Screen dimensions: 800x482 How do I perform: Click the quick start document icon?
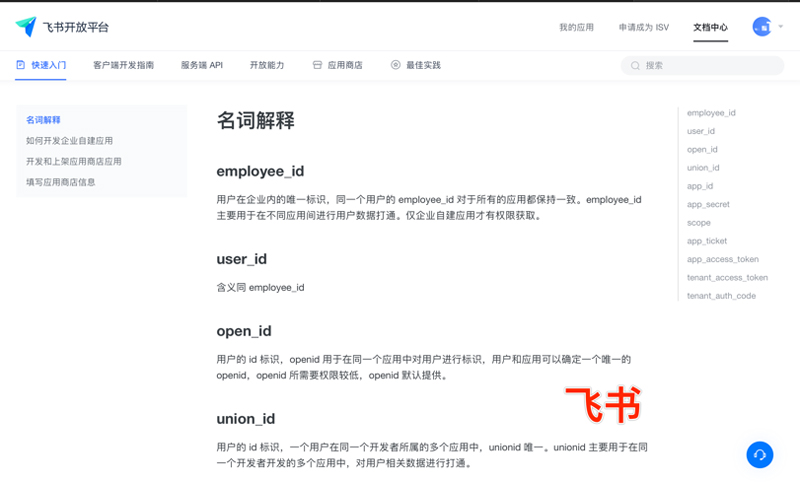point(21,65)
